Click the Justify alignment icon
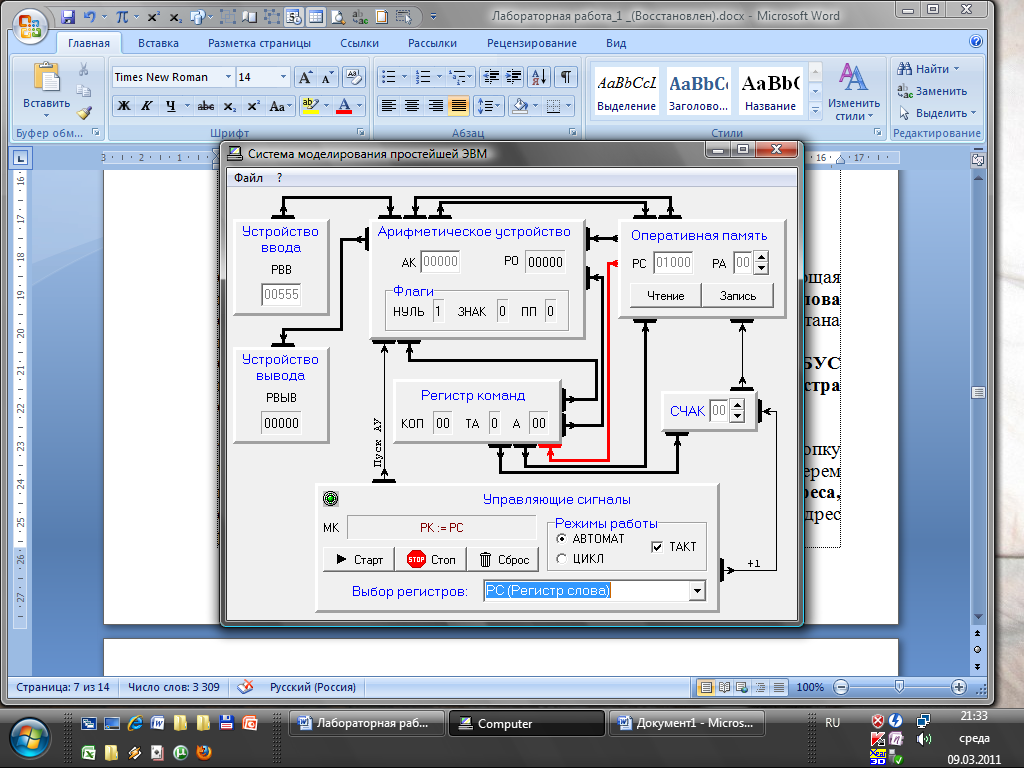 [x=459, y=106]
